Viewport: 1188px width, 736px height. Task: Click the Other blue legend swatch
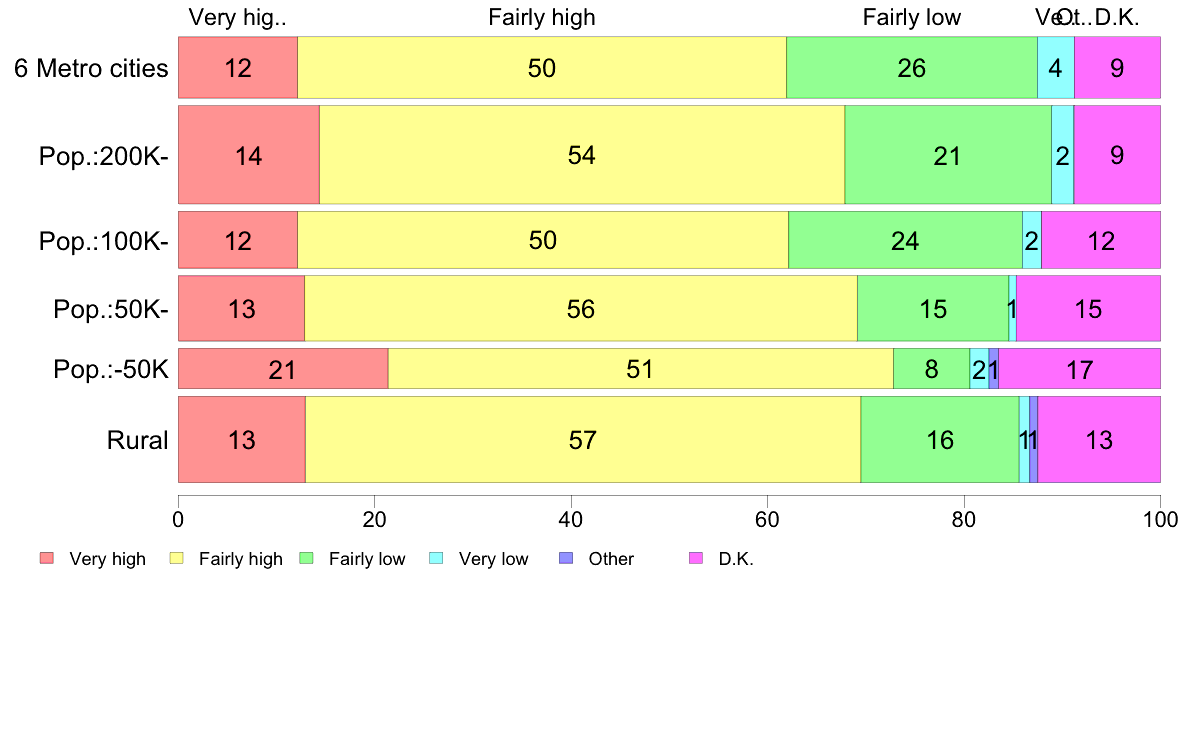(x=566, y=559)
